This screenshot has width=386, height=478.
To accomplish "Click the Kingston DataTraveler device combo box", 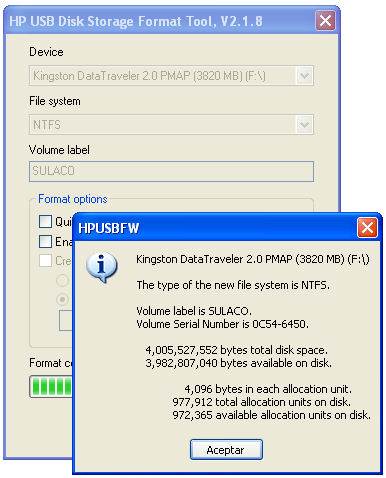I will (x=171, y=76).
